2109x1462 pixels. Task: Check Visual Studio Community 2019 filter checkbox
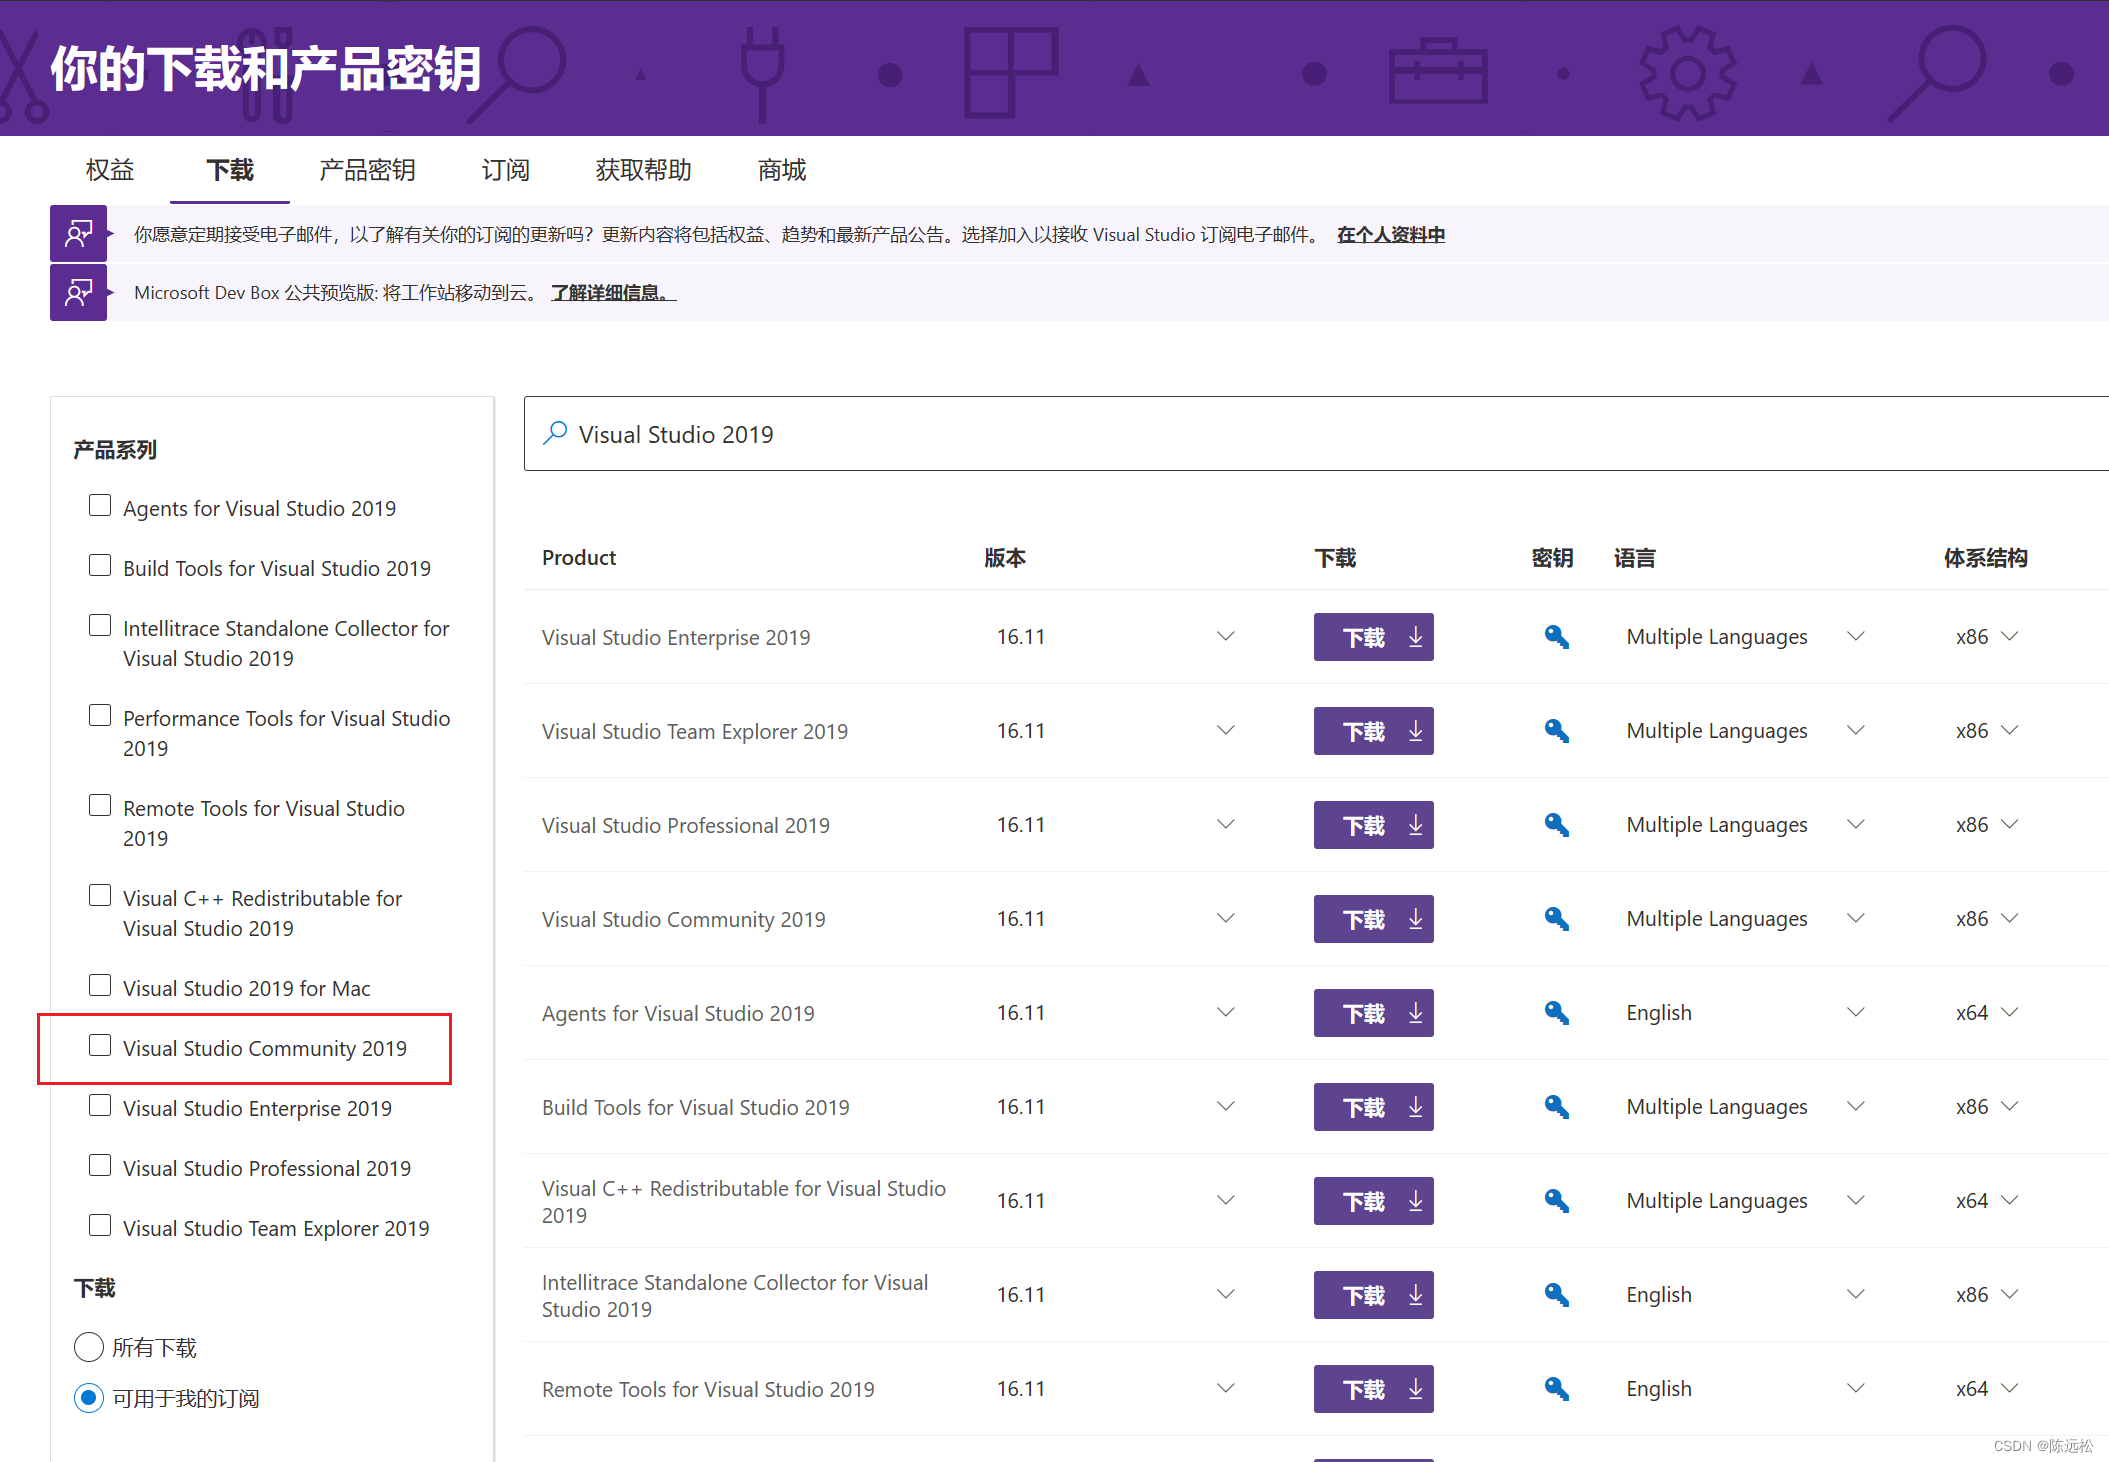point(100,1045)
